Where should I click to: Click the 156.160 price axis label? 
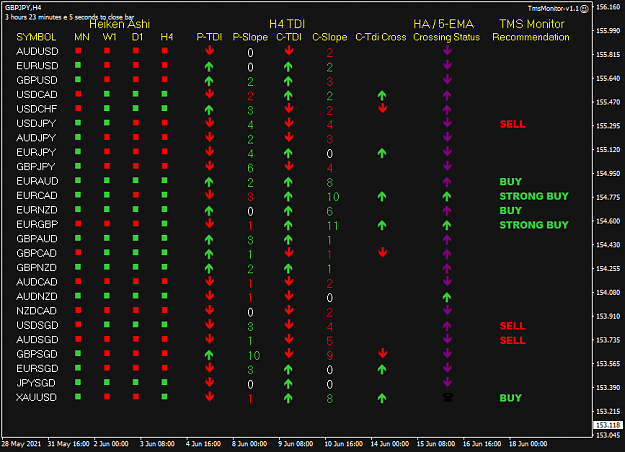coord(608,7)
